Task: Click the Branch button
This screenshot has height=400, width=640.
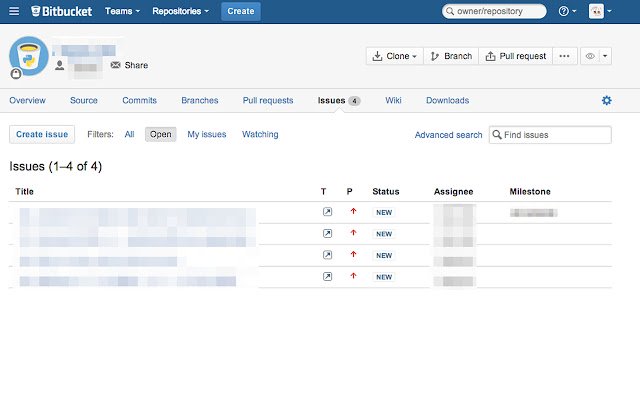Action: click(451, 56)
